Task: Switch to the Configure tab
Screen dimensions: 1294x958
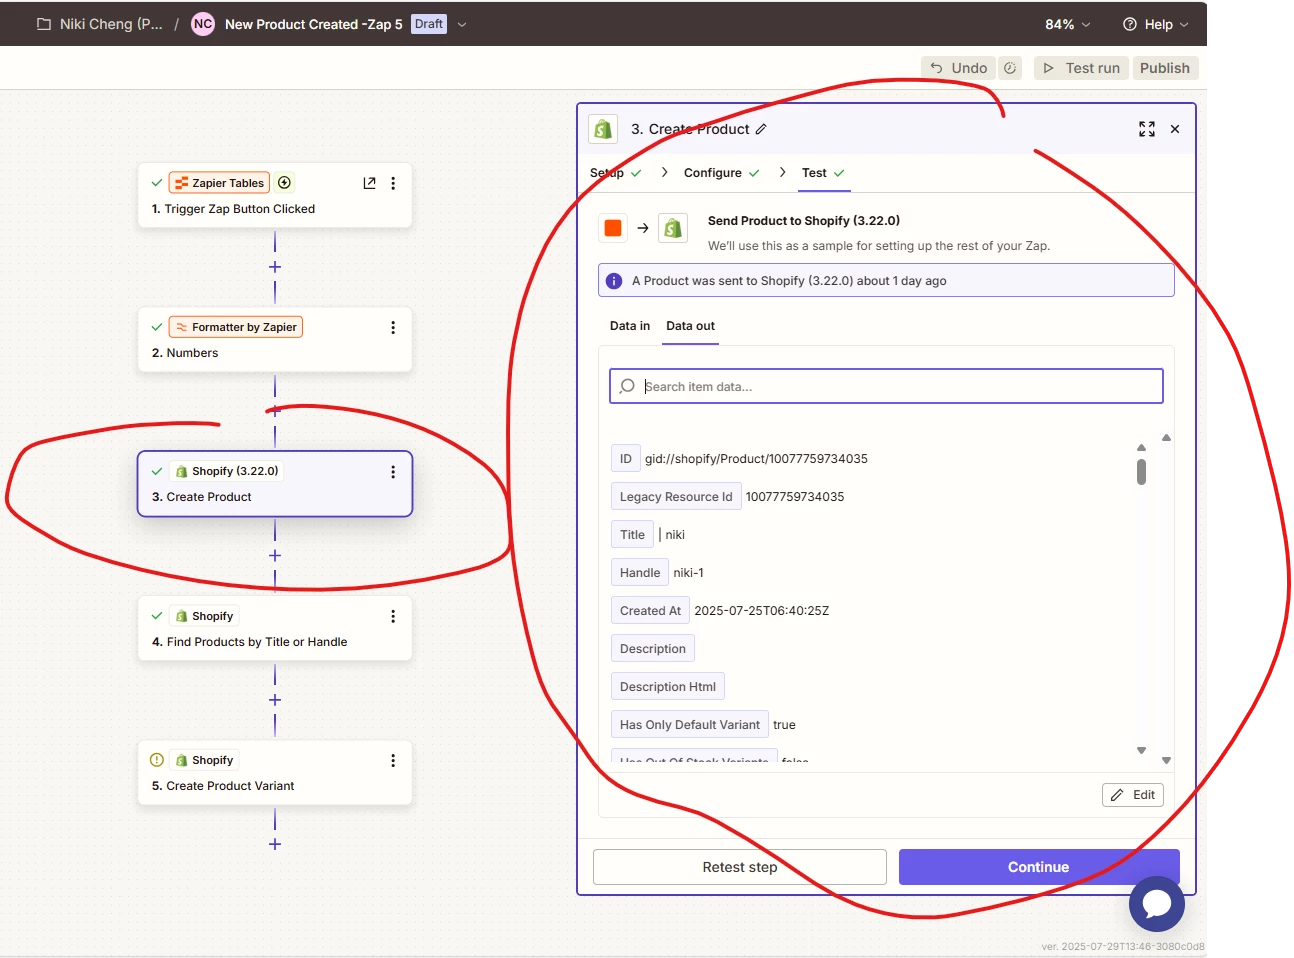Action: 722,173
